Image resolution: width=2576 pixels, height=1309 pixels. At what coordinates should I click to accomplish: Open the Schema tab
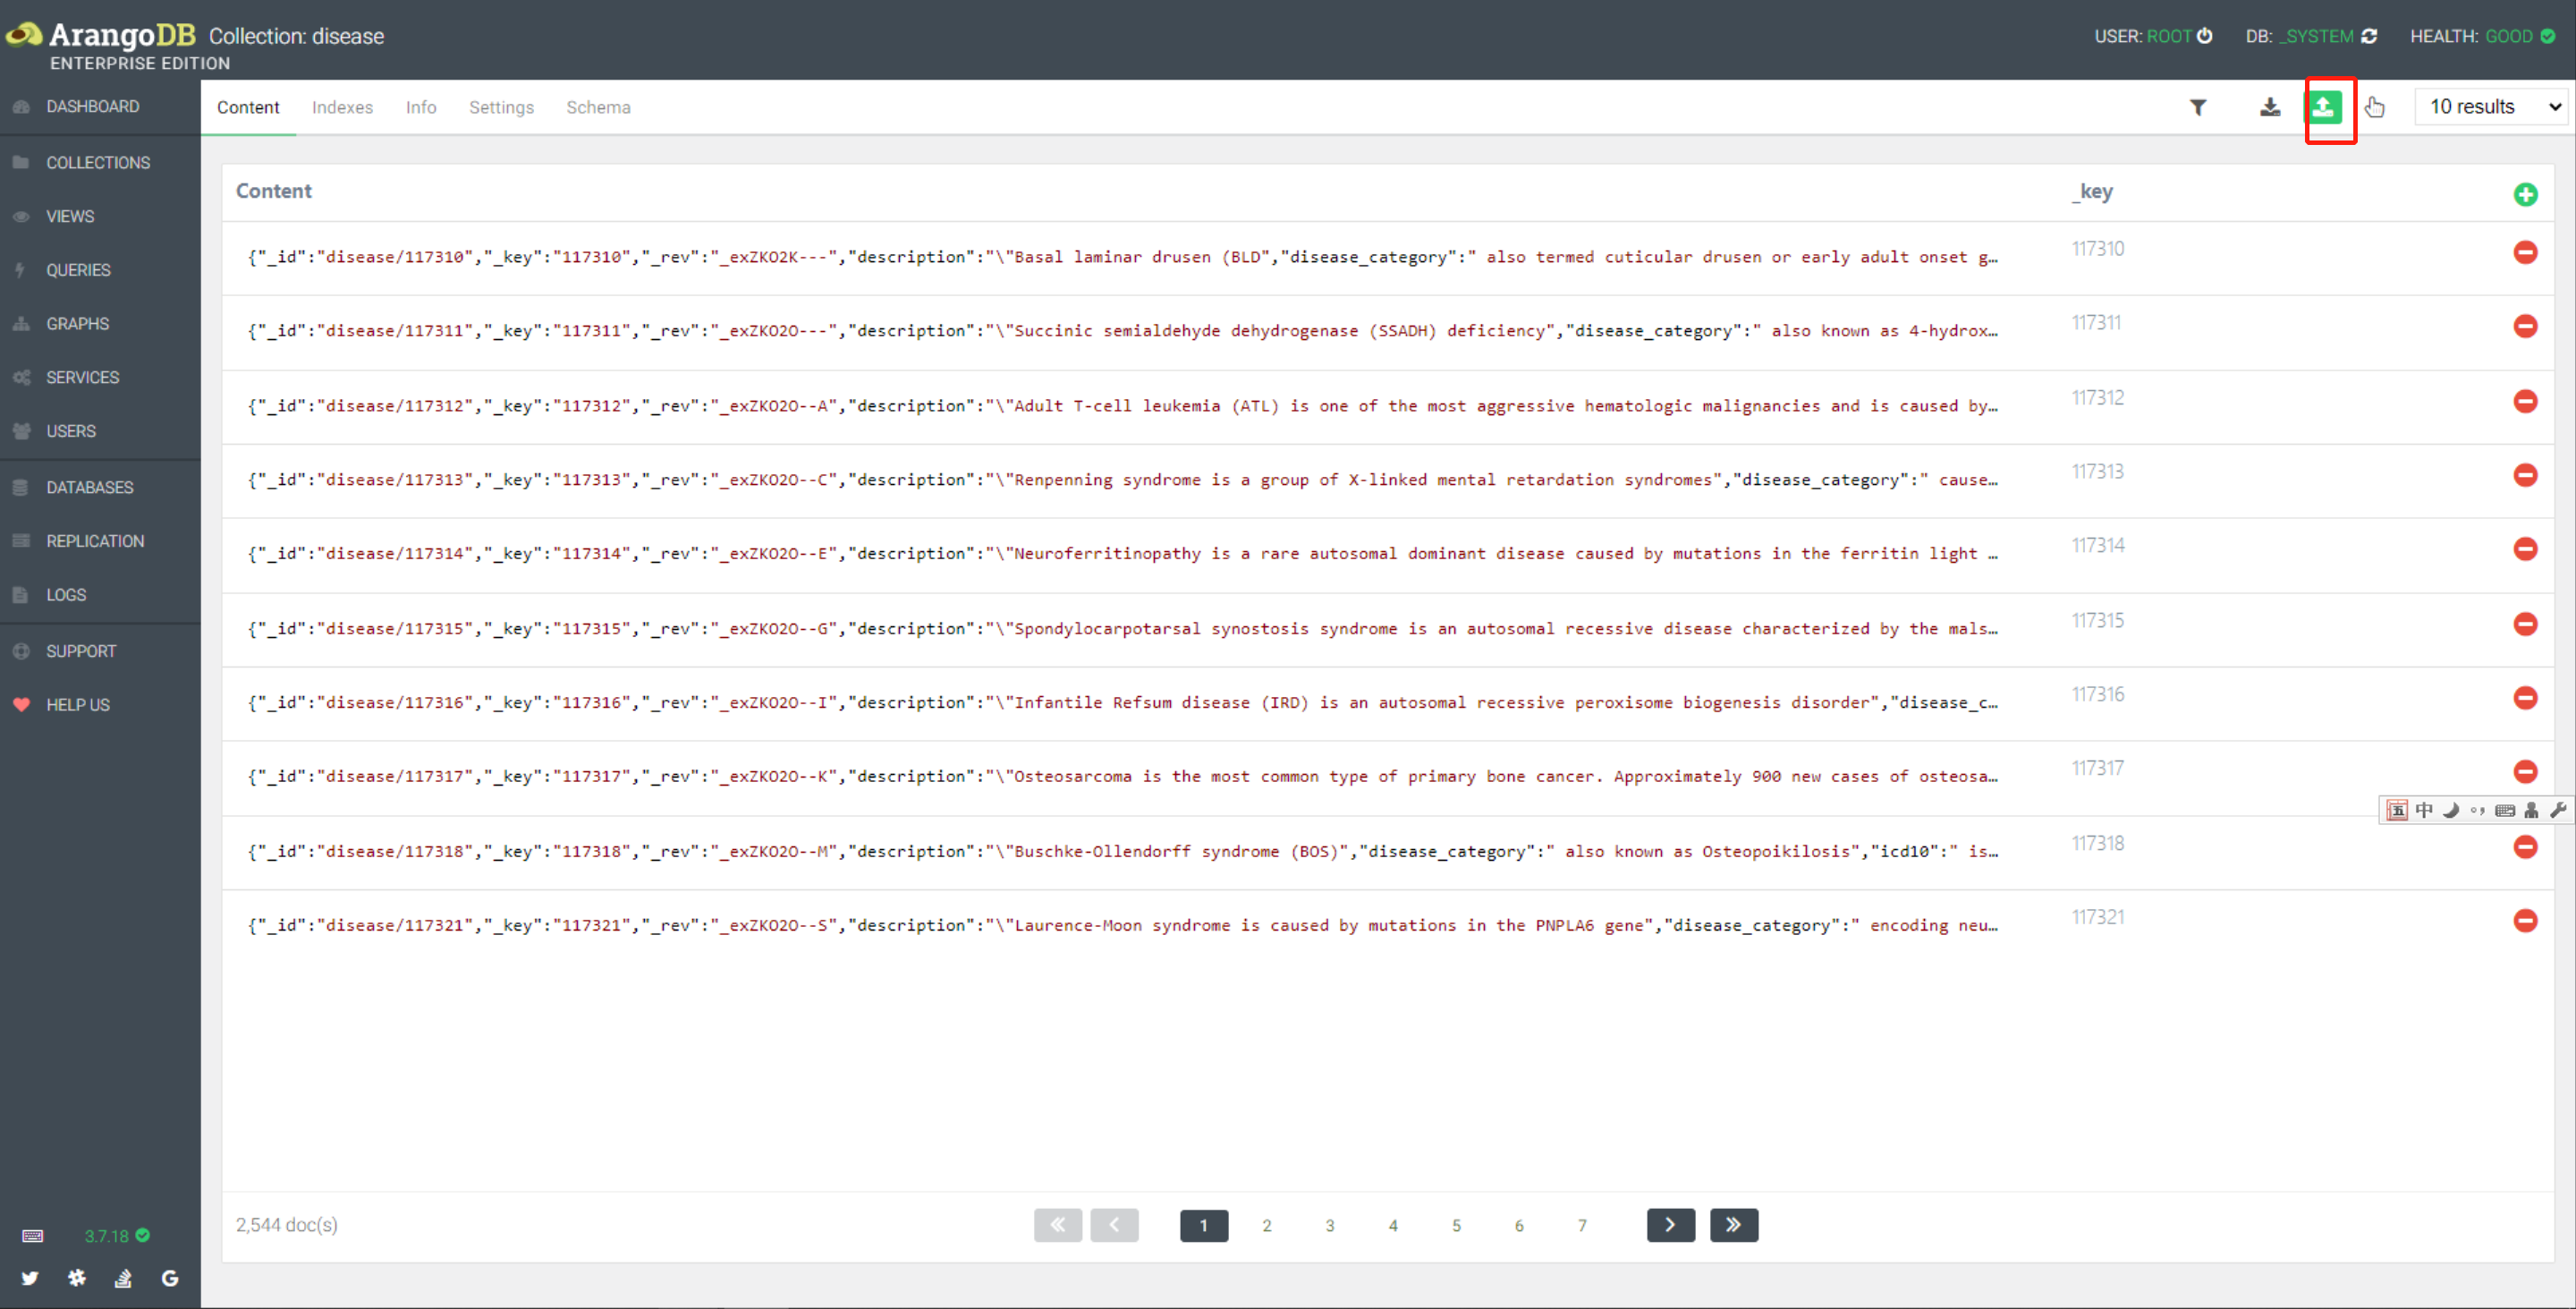coord(598,107)
